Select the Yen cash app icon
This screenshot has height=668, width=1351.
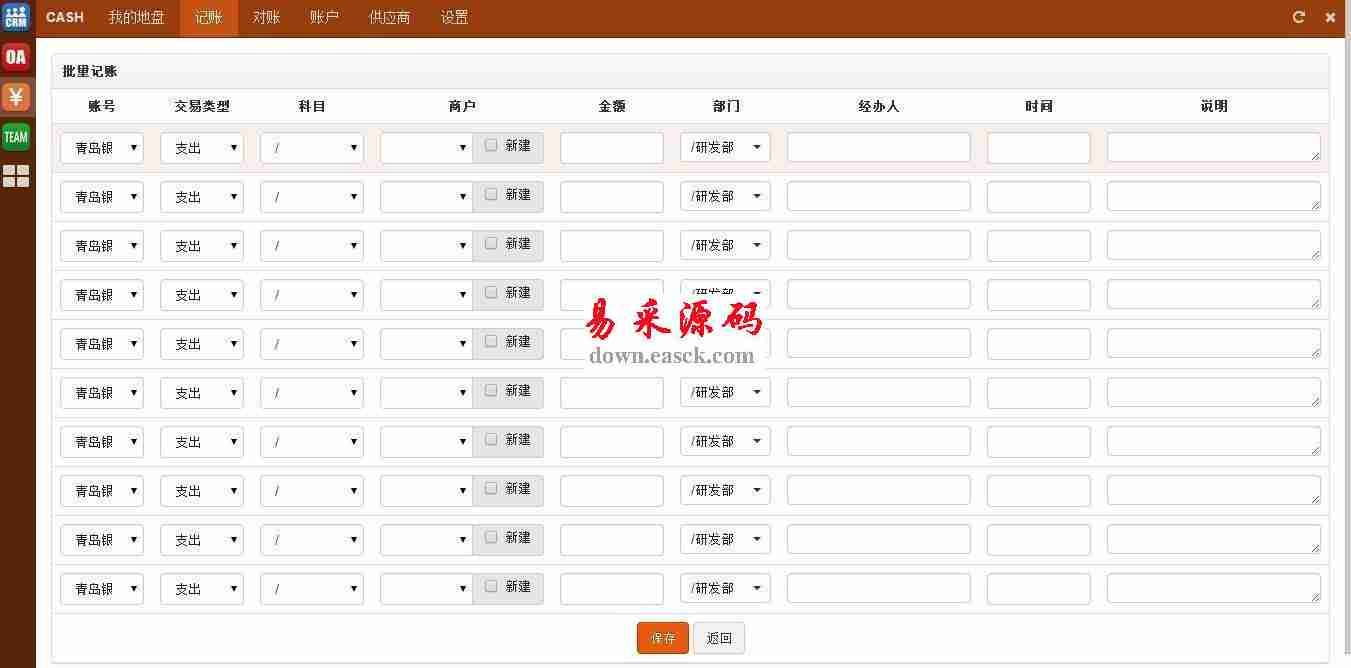pyautogui.click(x=16, y=97)
